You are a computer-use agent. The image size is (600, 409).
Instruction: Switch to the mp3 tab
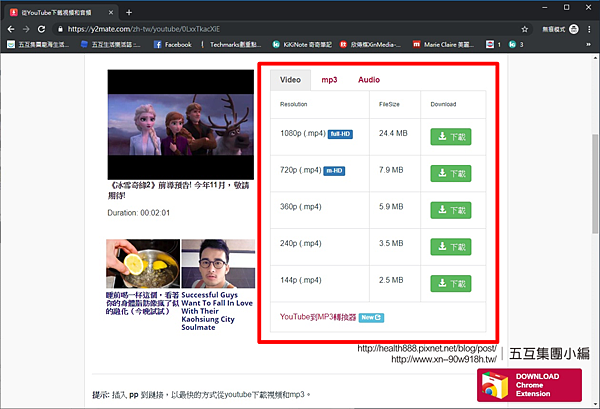(x=329, y=80)
